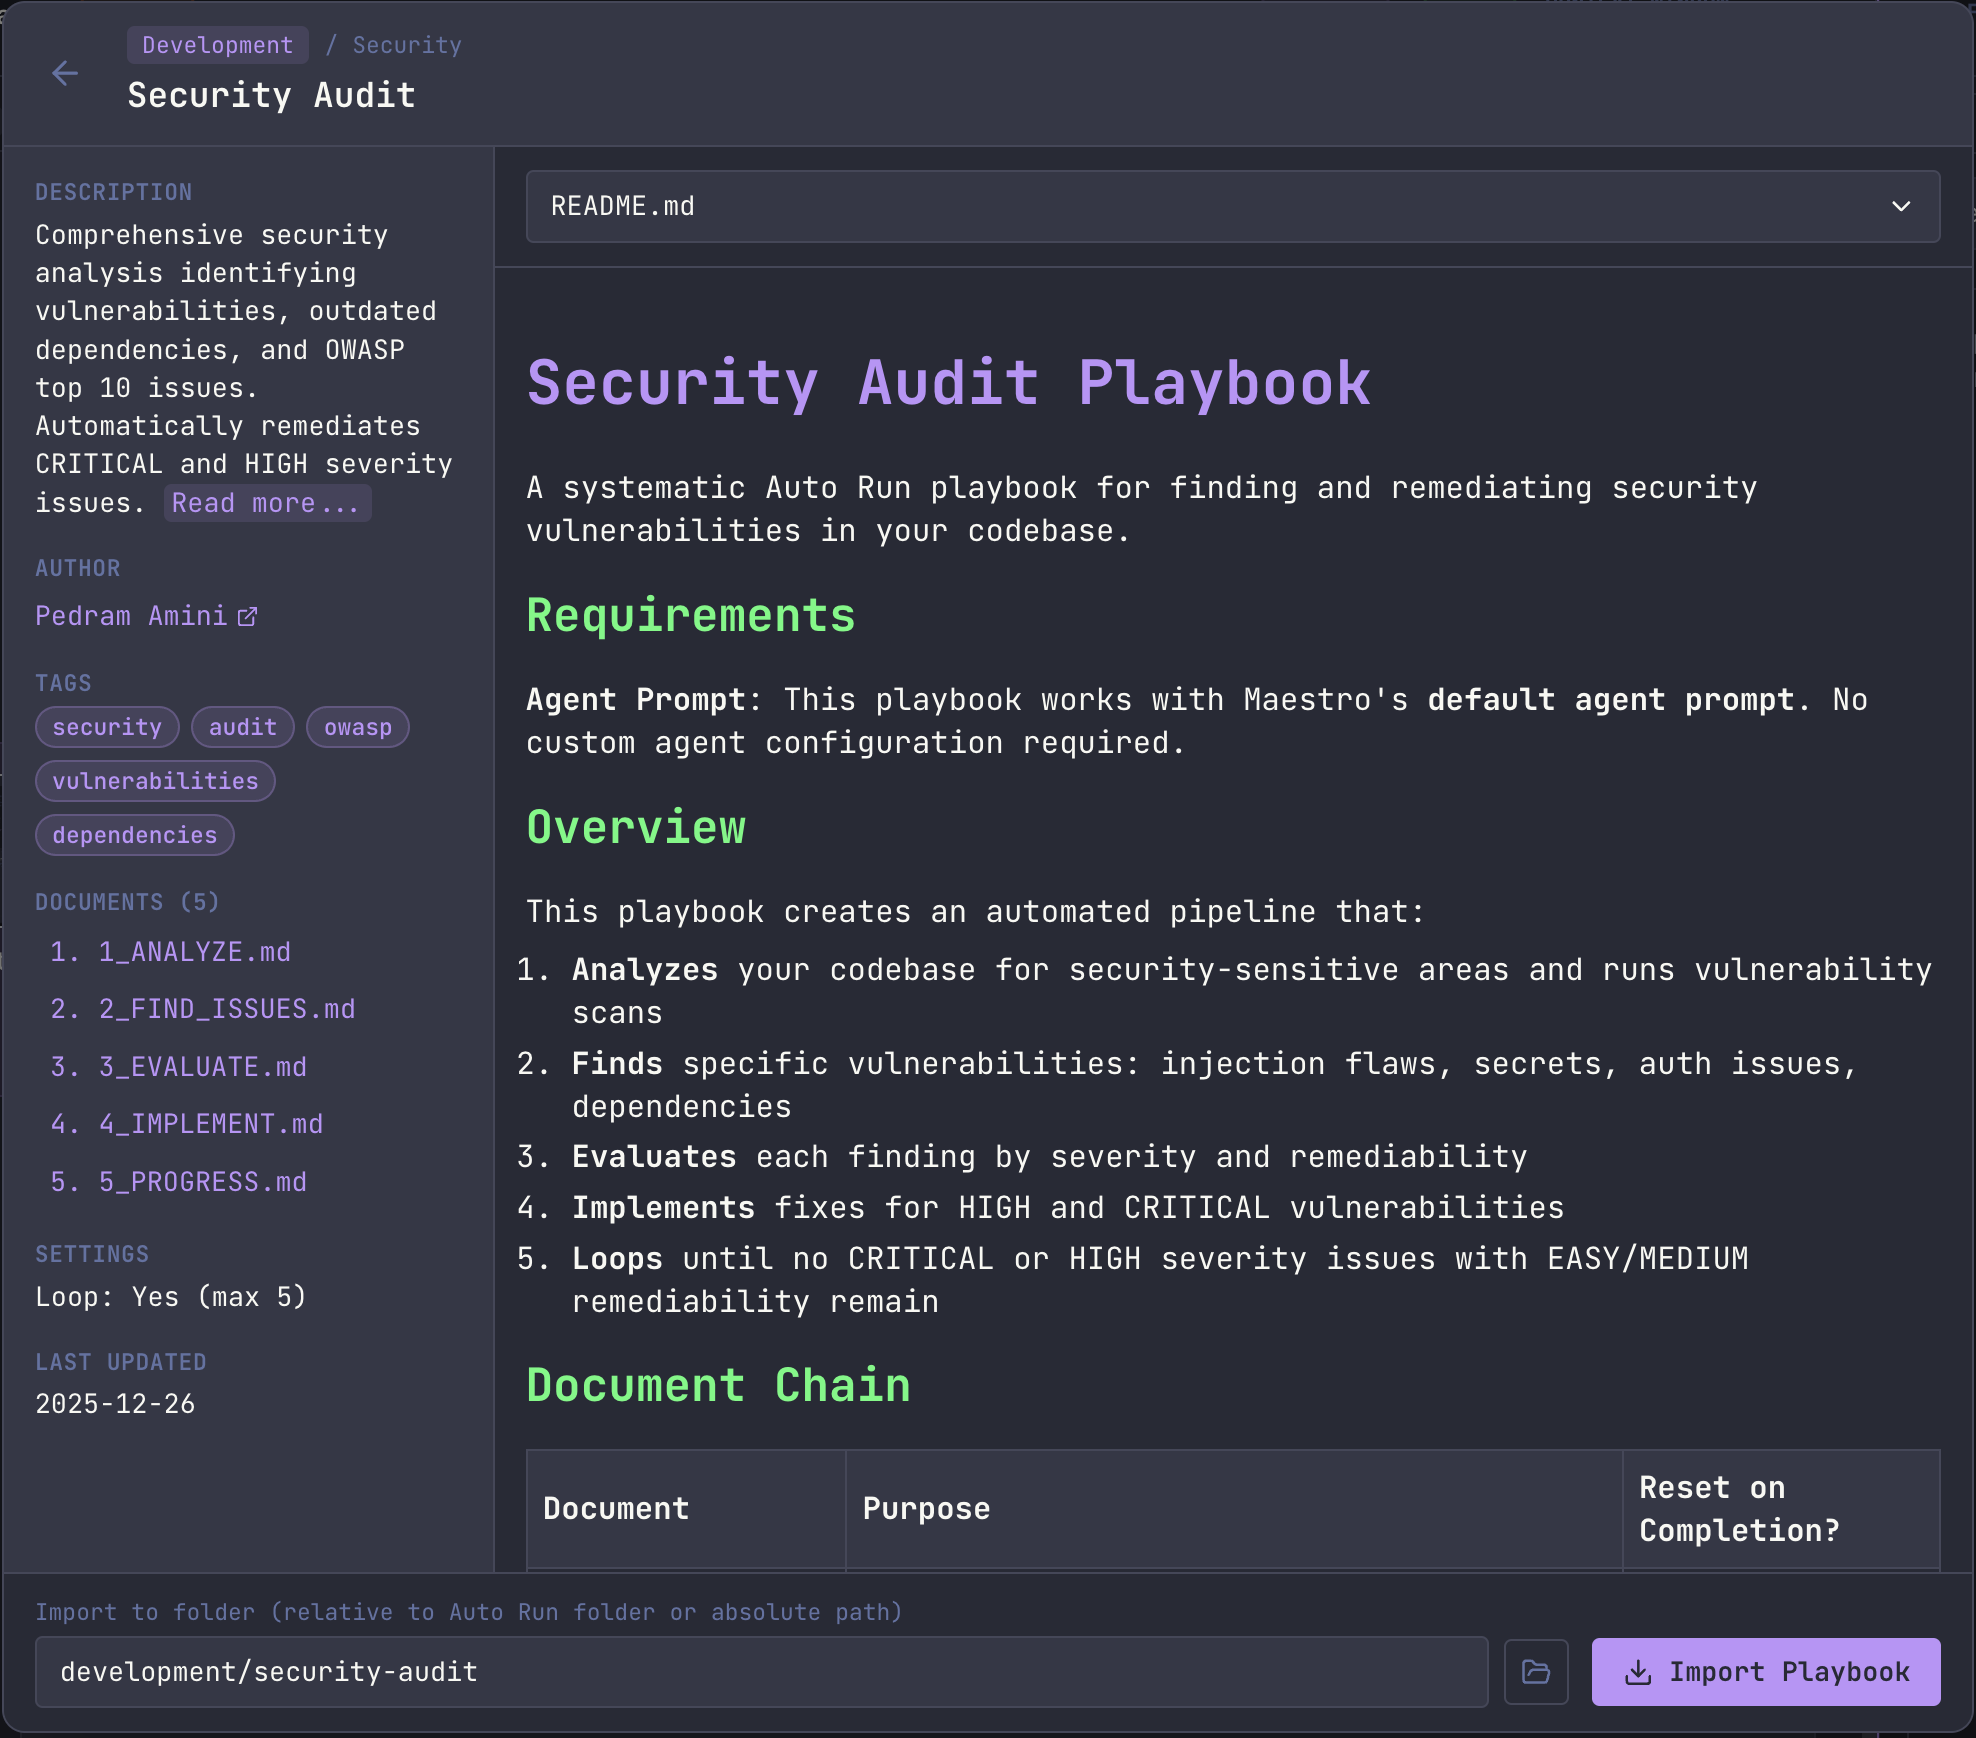Screen dimensions: 1976x1738
Task: Click the import folder path input field
Action: [762, 1671]
